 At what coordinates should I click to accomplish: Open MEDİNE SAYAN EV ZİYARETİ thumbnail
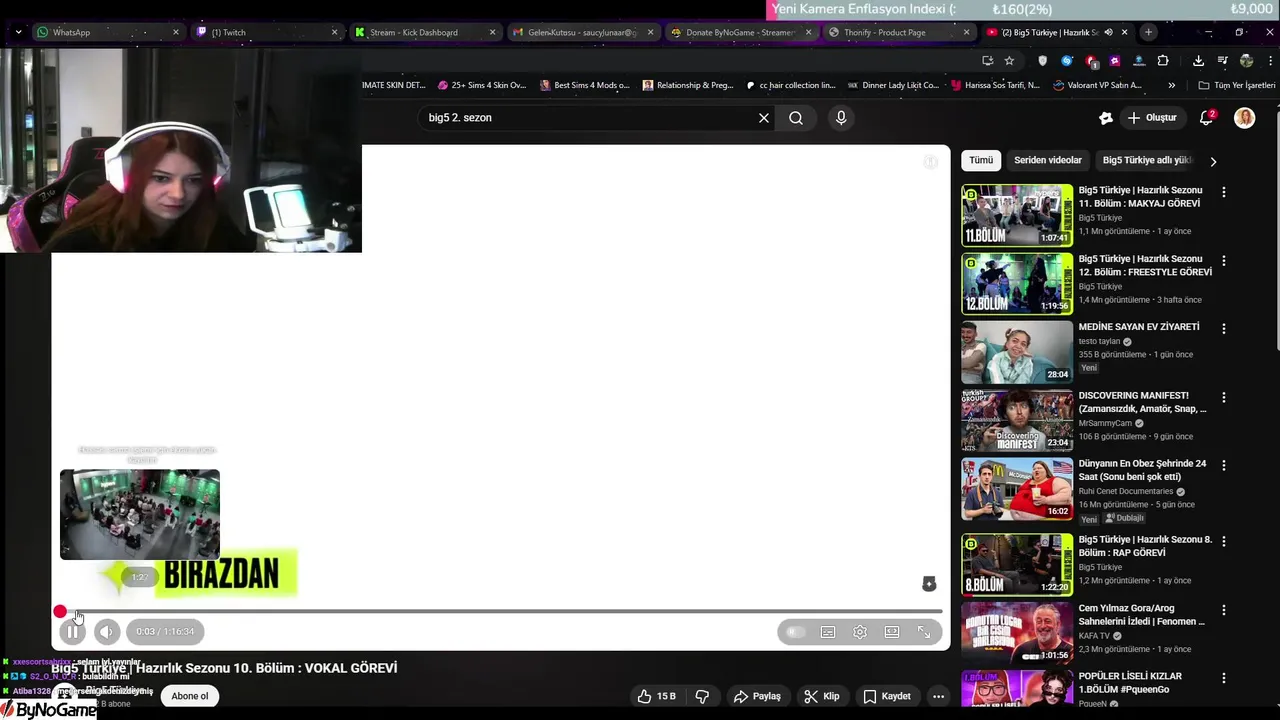coord(1017,352)
